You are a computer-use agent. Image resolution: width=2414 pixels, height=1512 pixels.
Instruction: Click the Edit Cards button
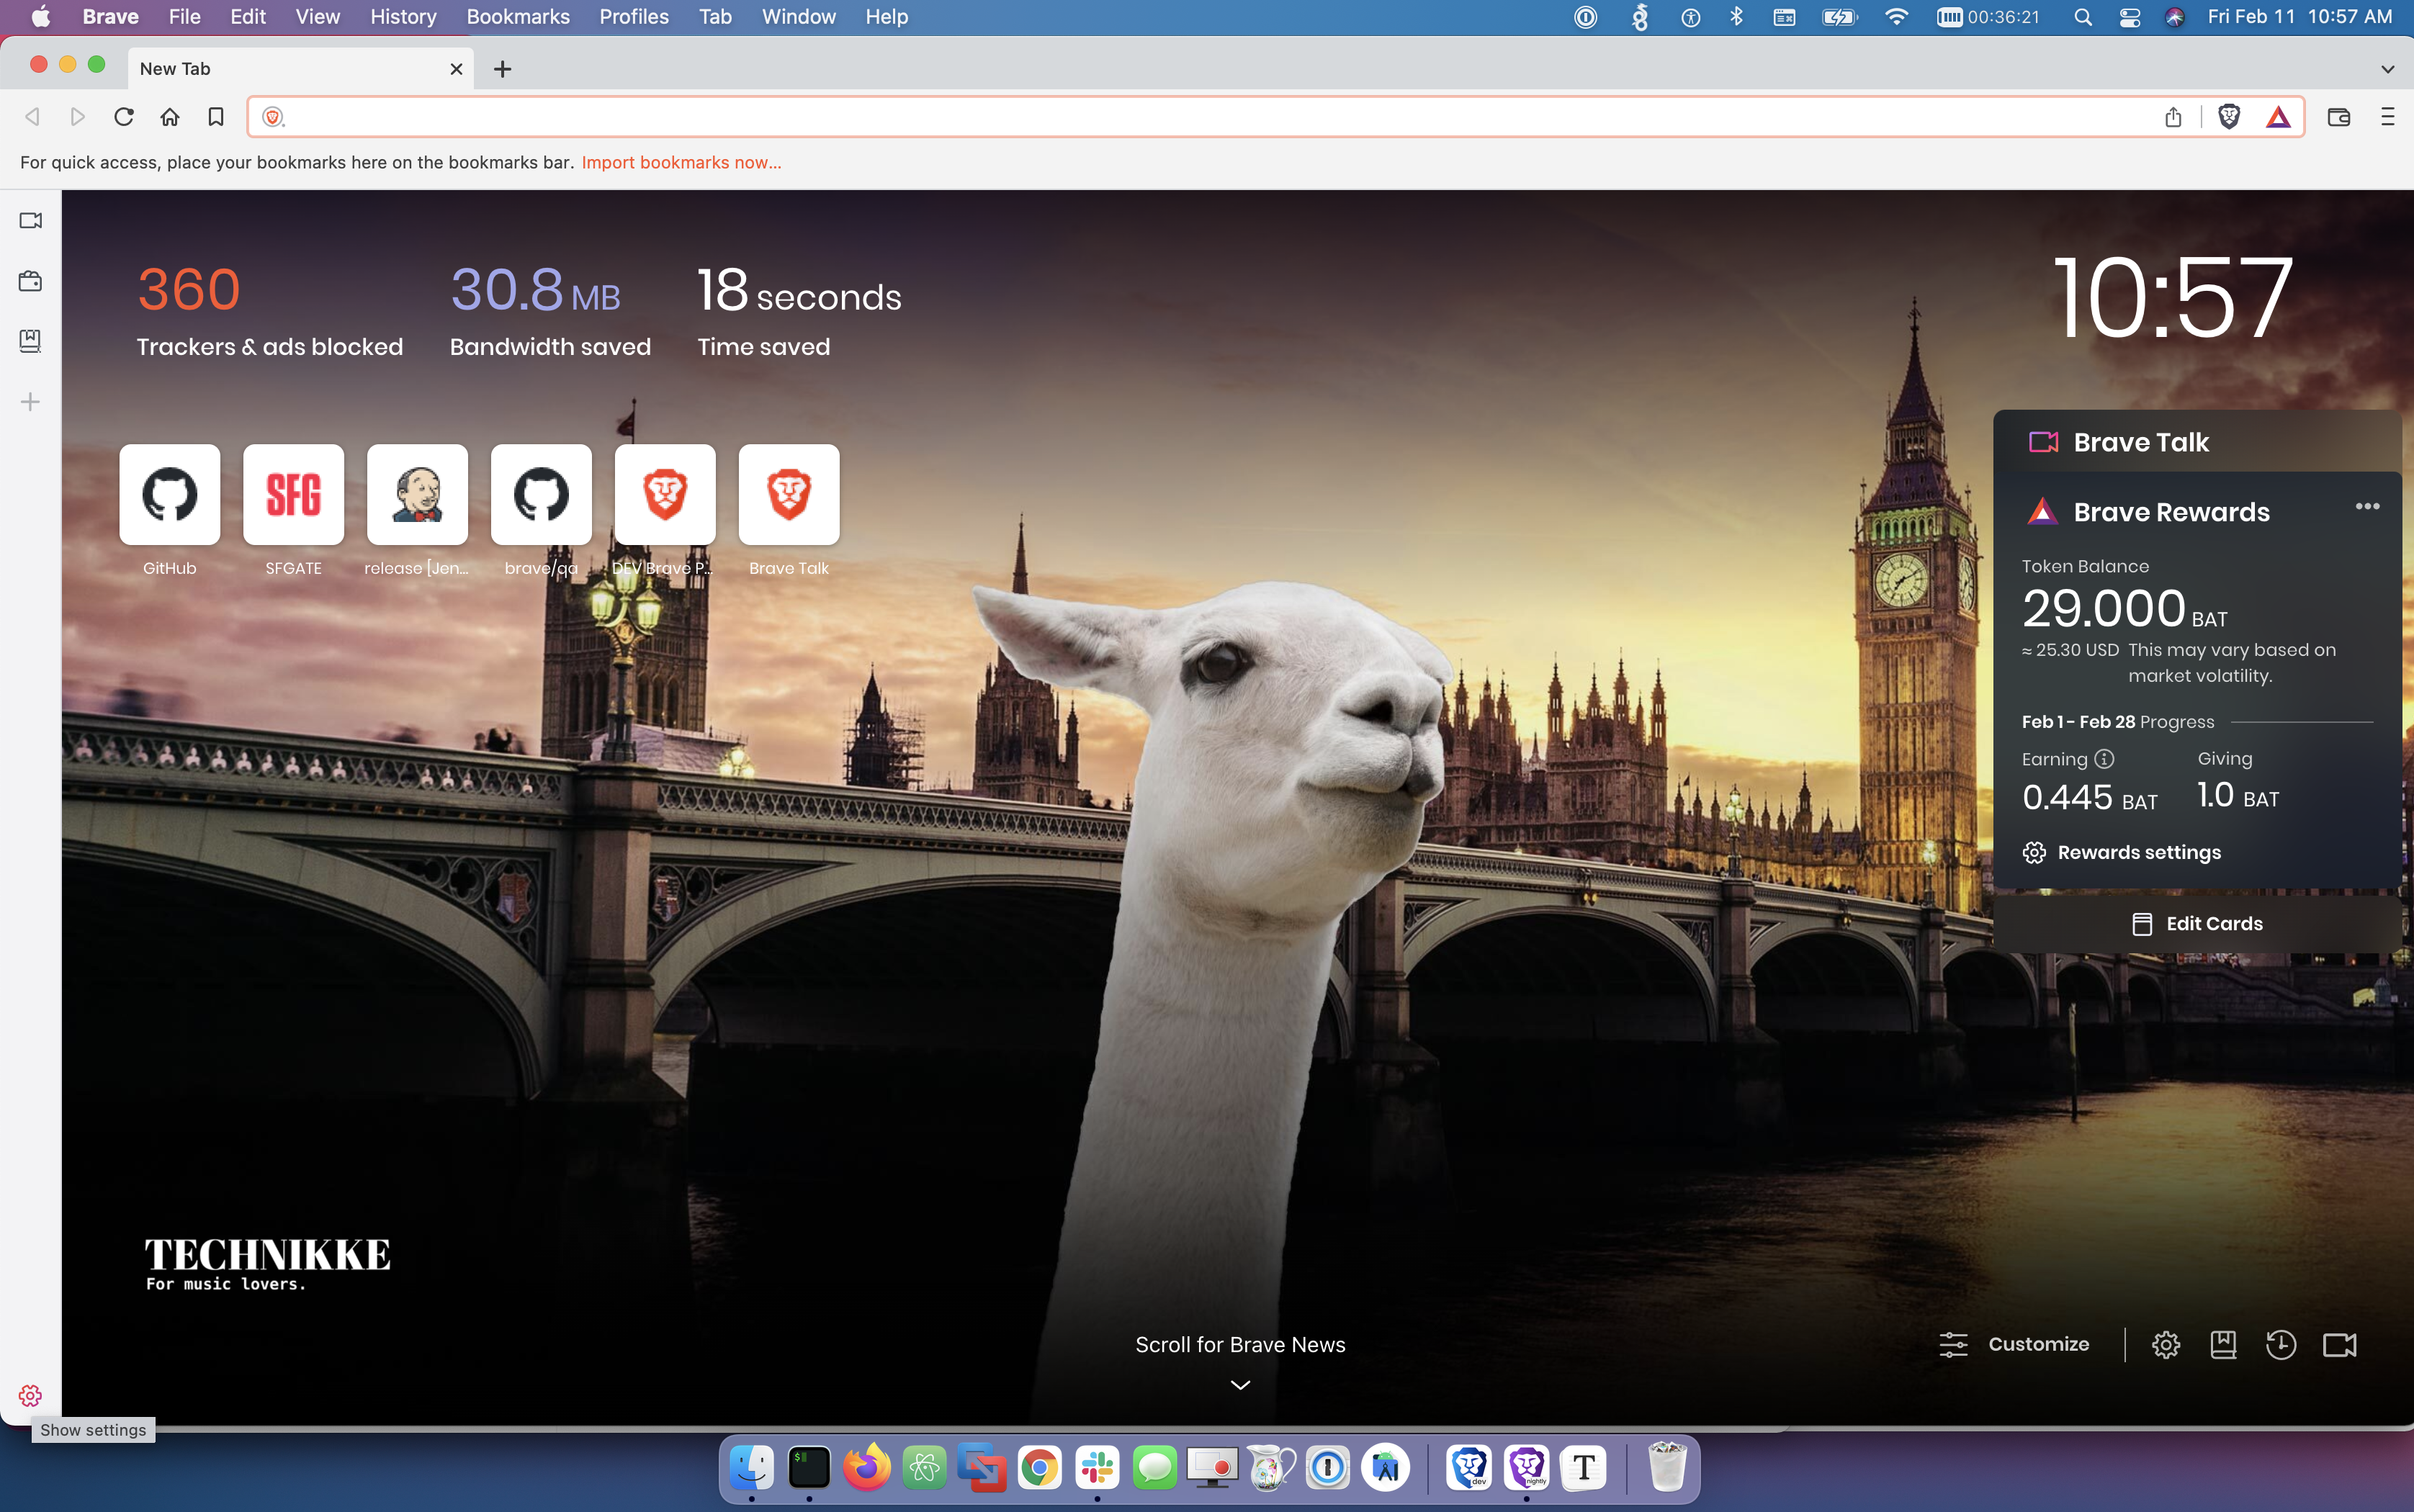2197,924
